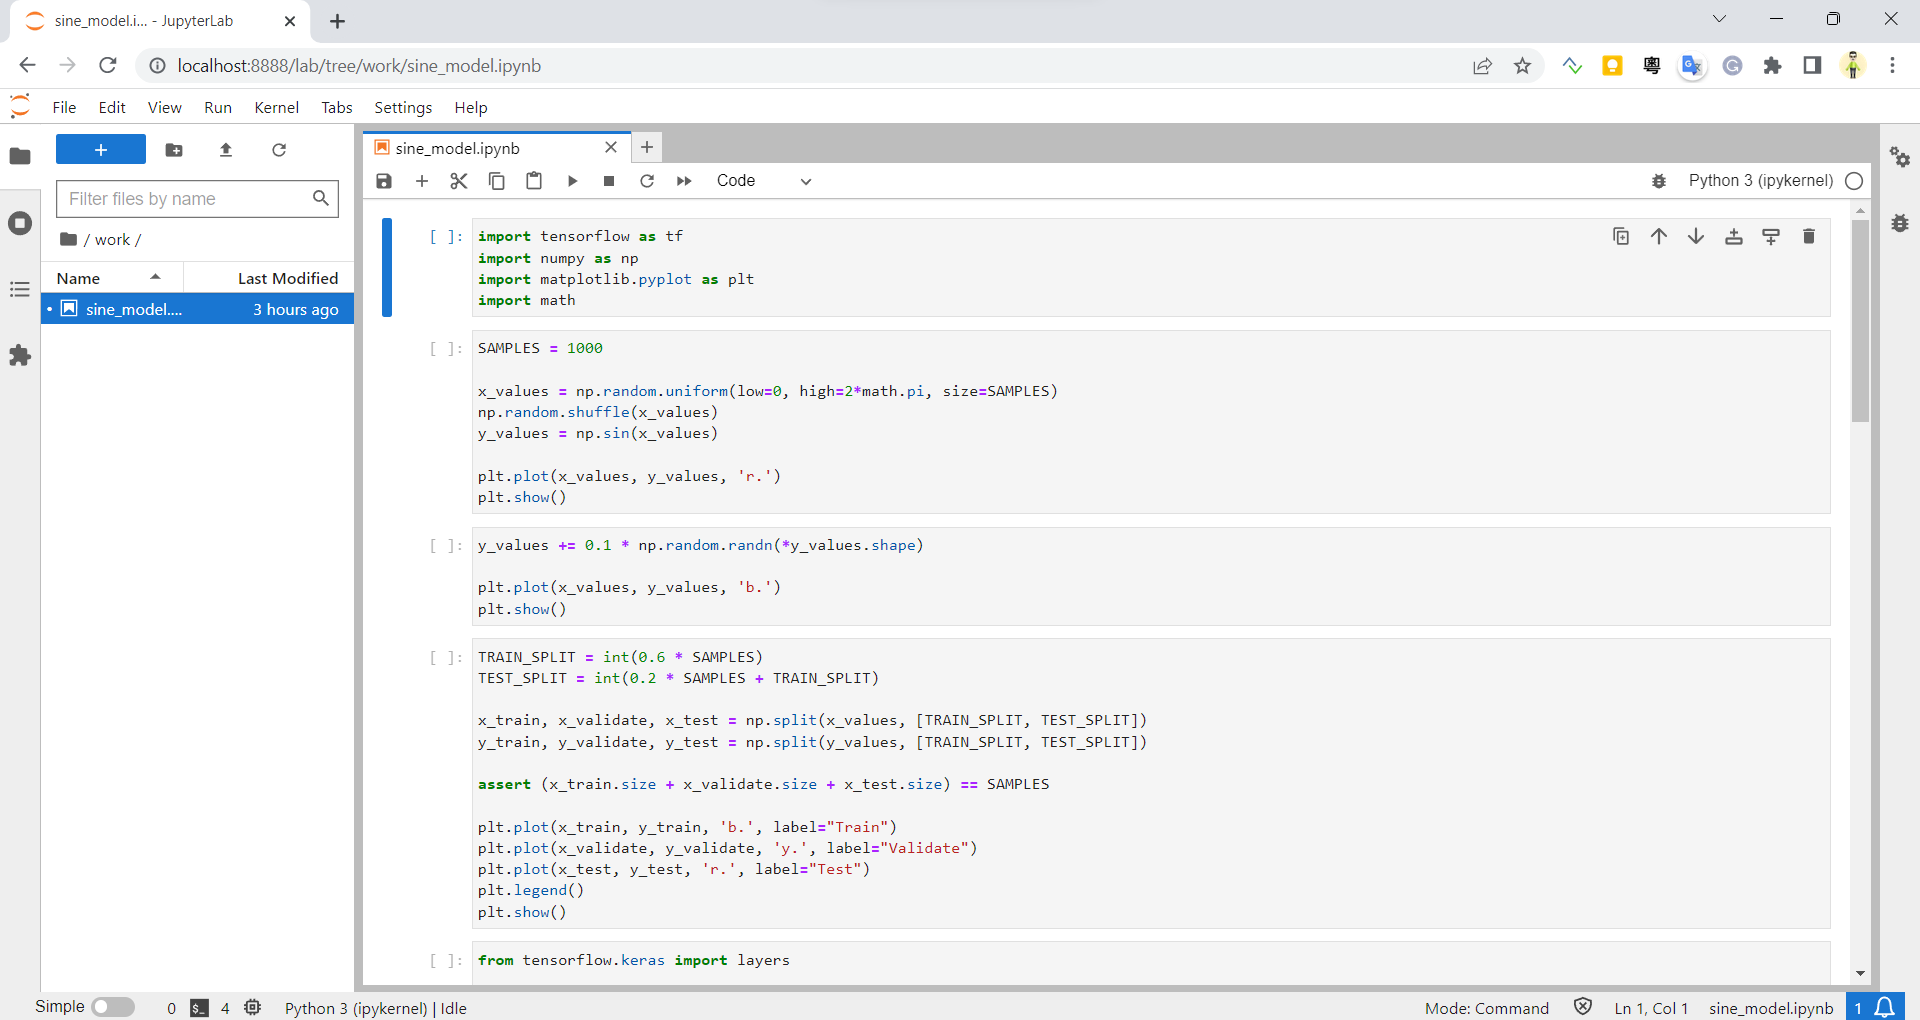
Task: Sort files by Name column
Action: point(112,278)
